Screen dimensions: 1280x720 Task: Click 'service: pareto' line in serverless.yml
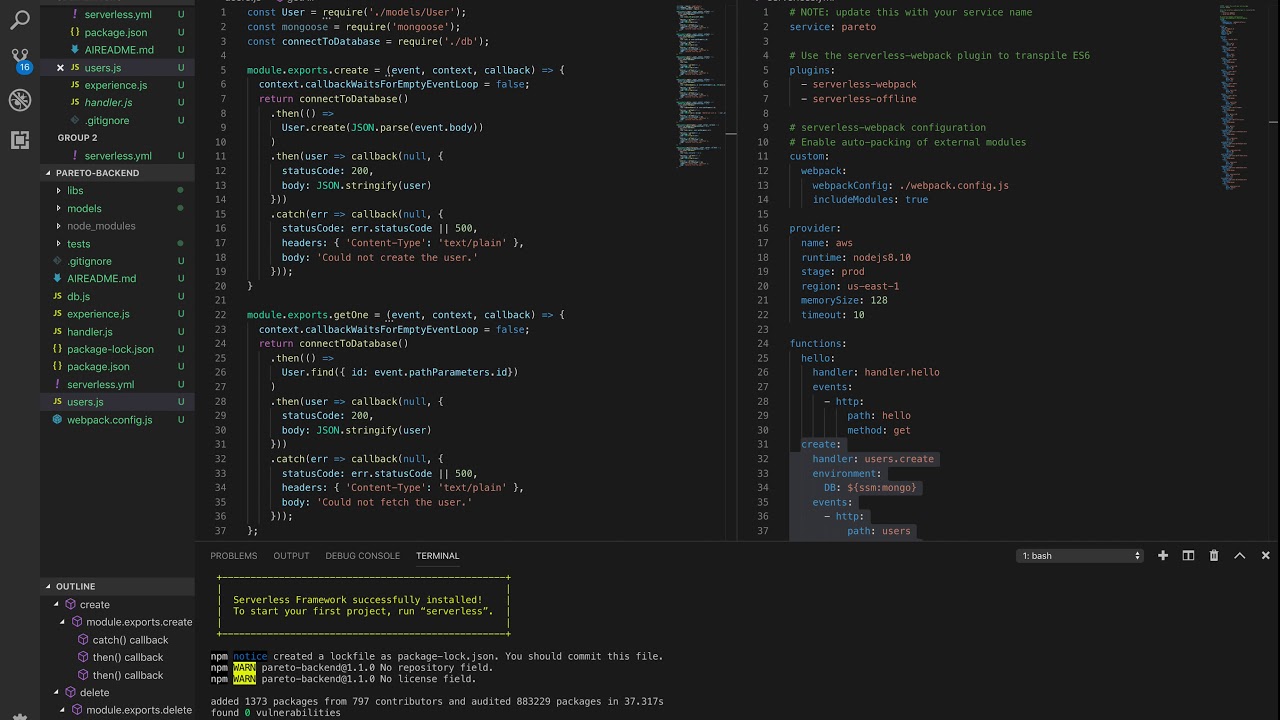pyautogui.click(x=832, y=27)
